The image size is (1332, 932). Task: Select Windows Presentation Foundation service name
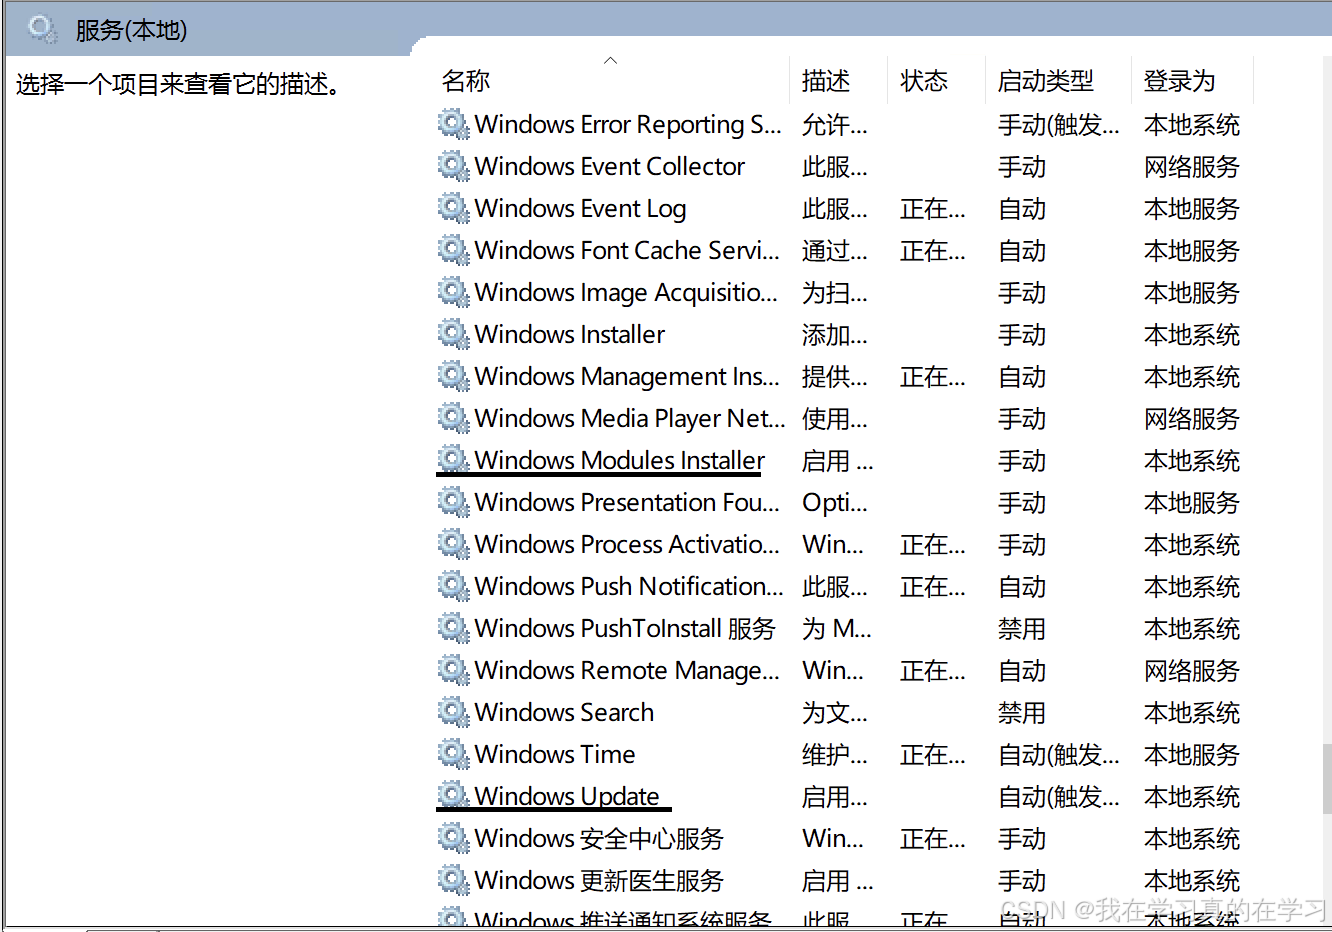coord(627,502)
